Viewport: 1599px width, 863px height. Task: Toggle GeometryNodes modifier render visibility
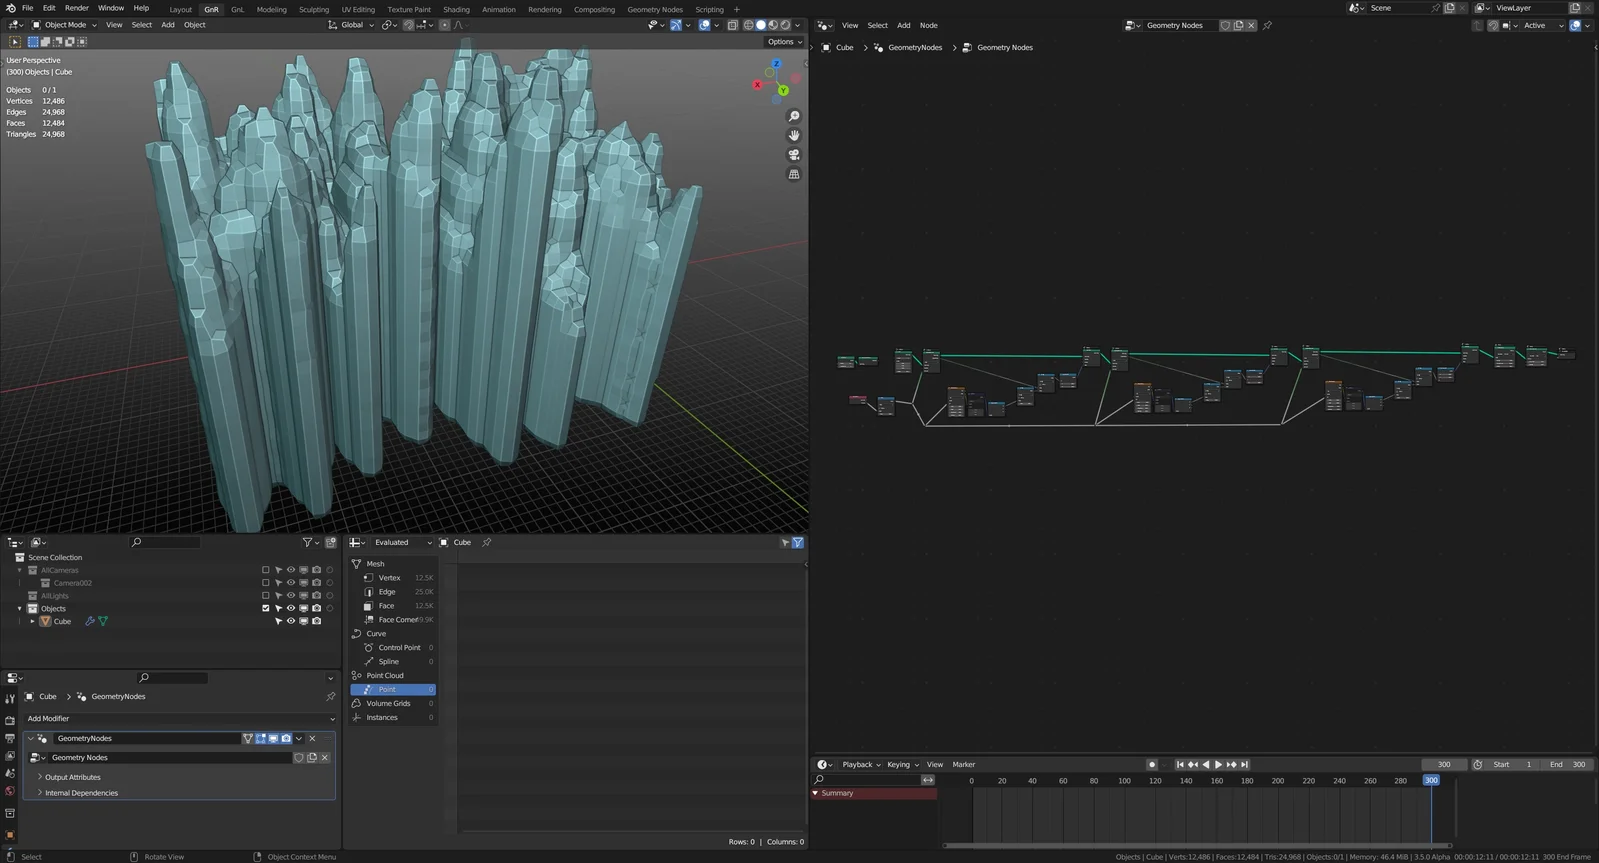pyautogui.click(x=286, y=739)
